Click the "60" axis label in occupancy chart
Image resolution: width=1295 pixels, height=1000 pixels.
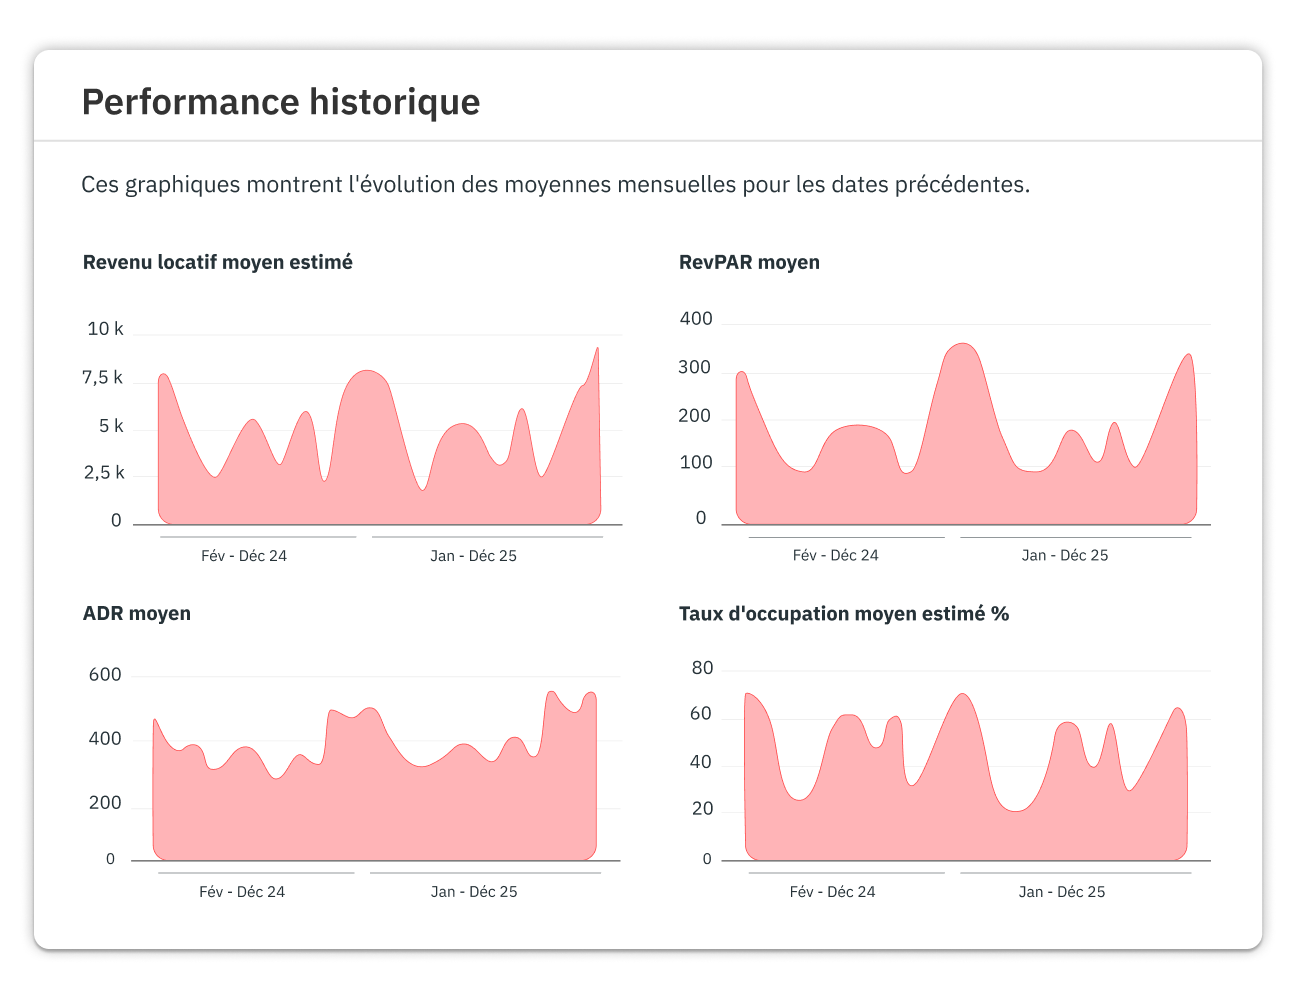701,714
